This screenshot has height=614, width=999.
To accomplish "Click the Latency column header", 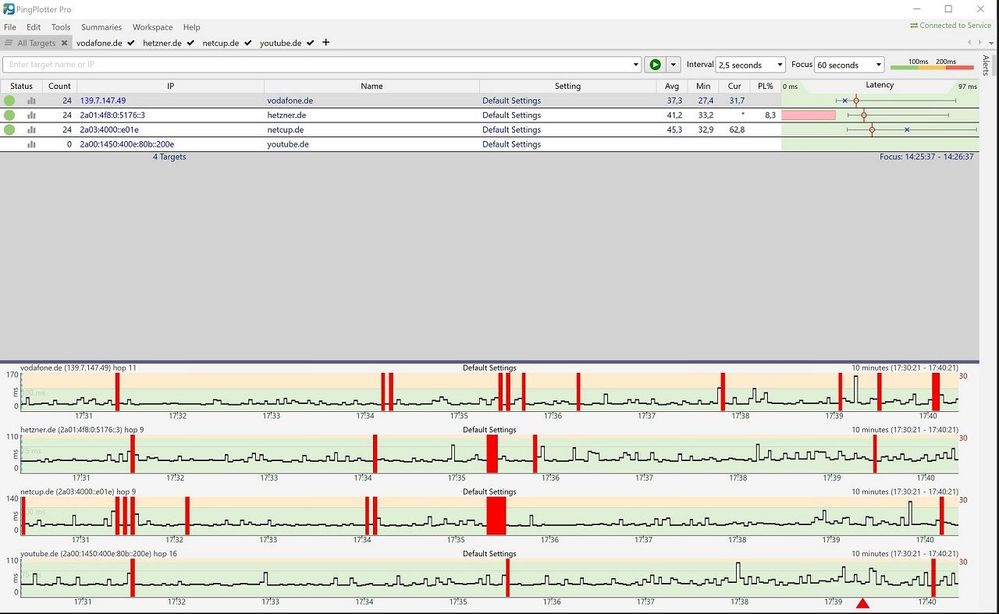I will [x=879, y=85].
